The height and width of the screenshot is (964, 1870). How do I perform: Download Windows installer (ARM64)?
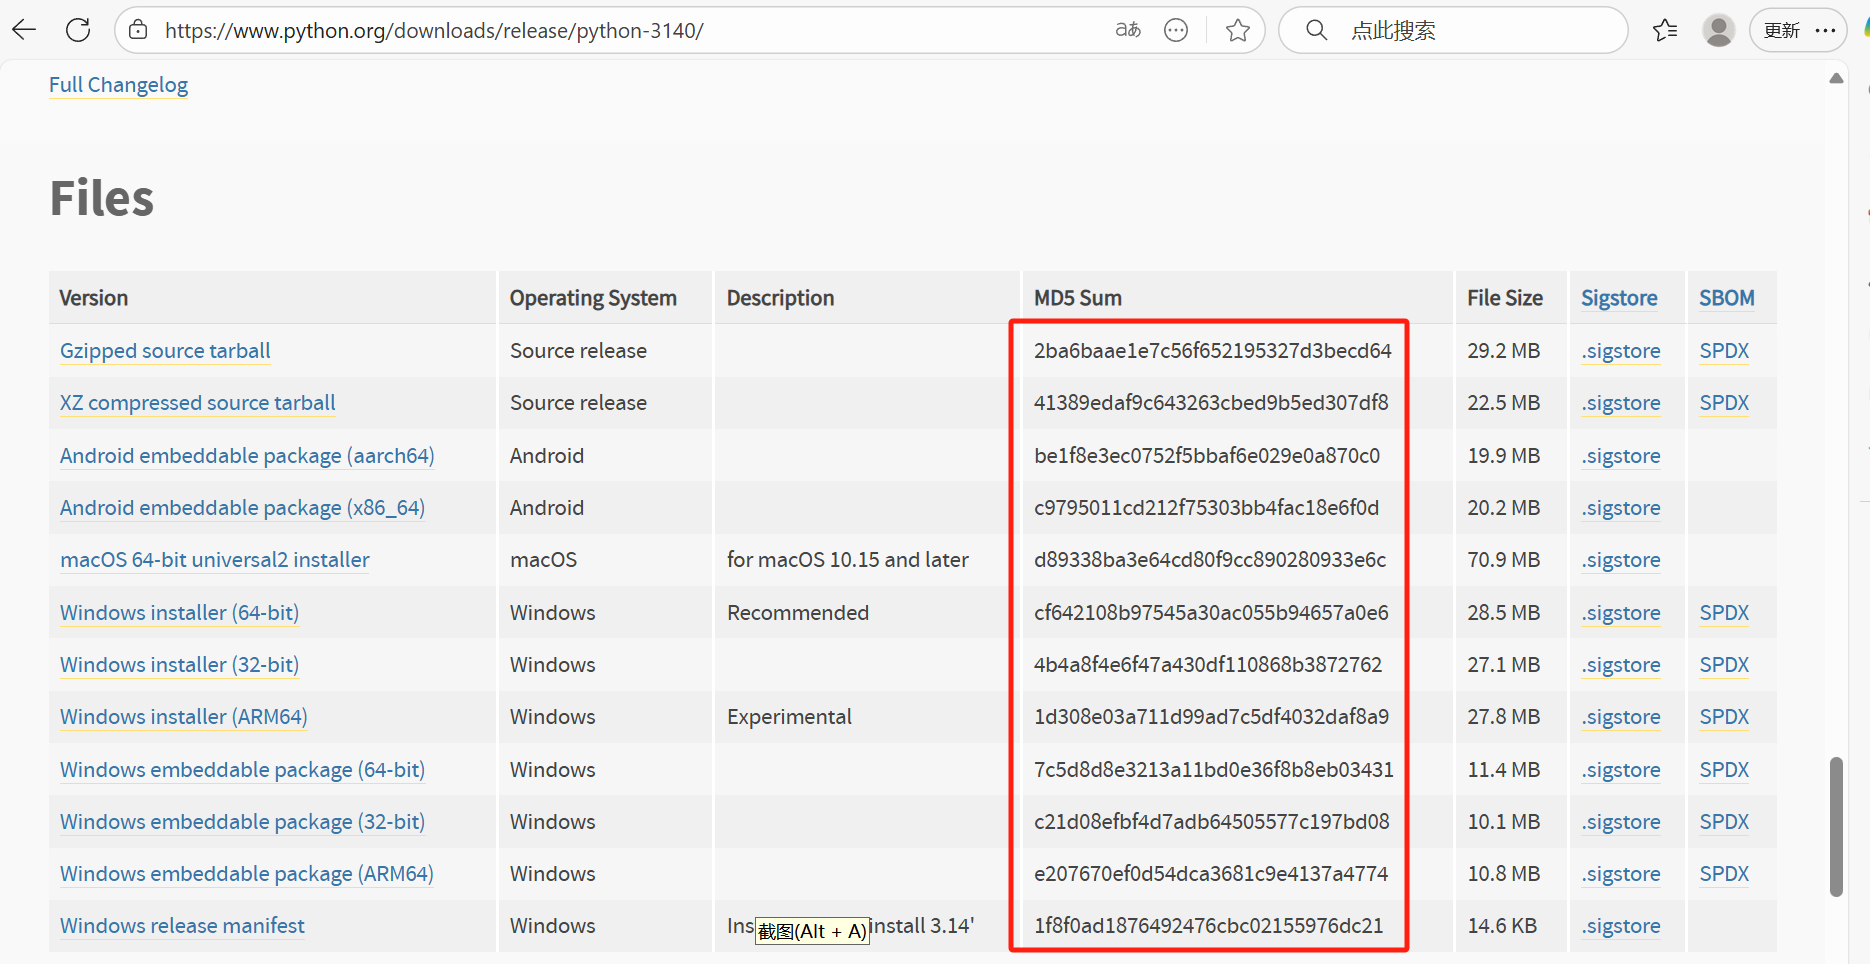click(183, 717)
